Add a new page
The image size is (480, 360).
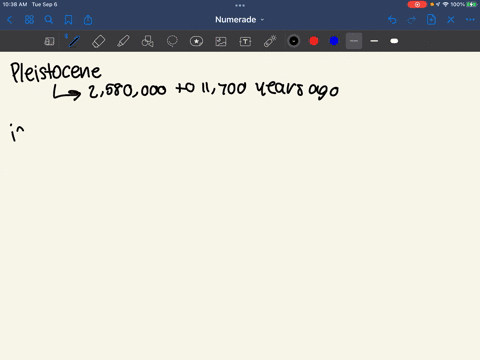(x=431, y=20)
